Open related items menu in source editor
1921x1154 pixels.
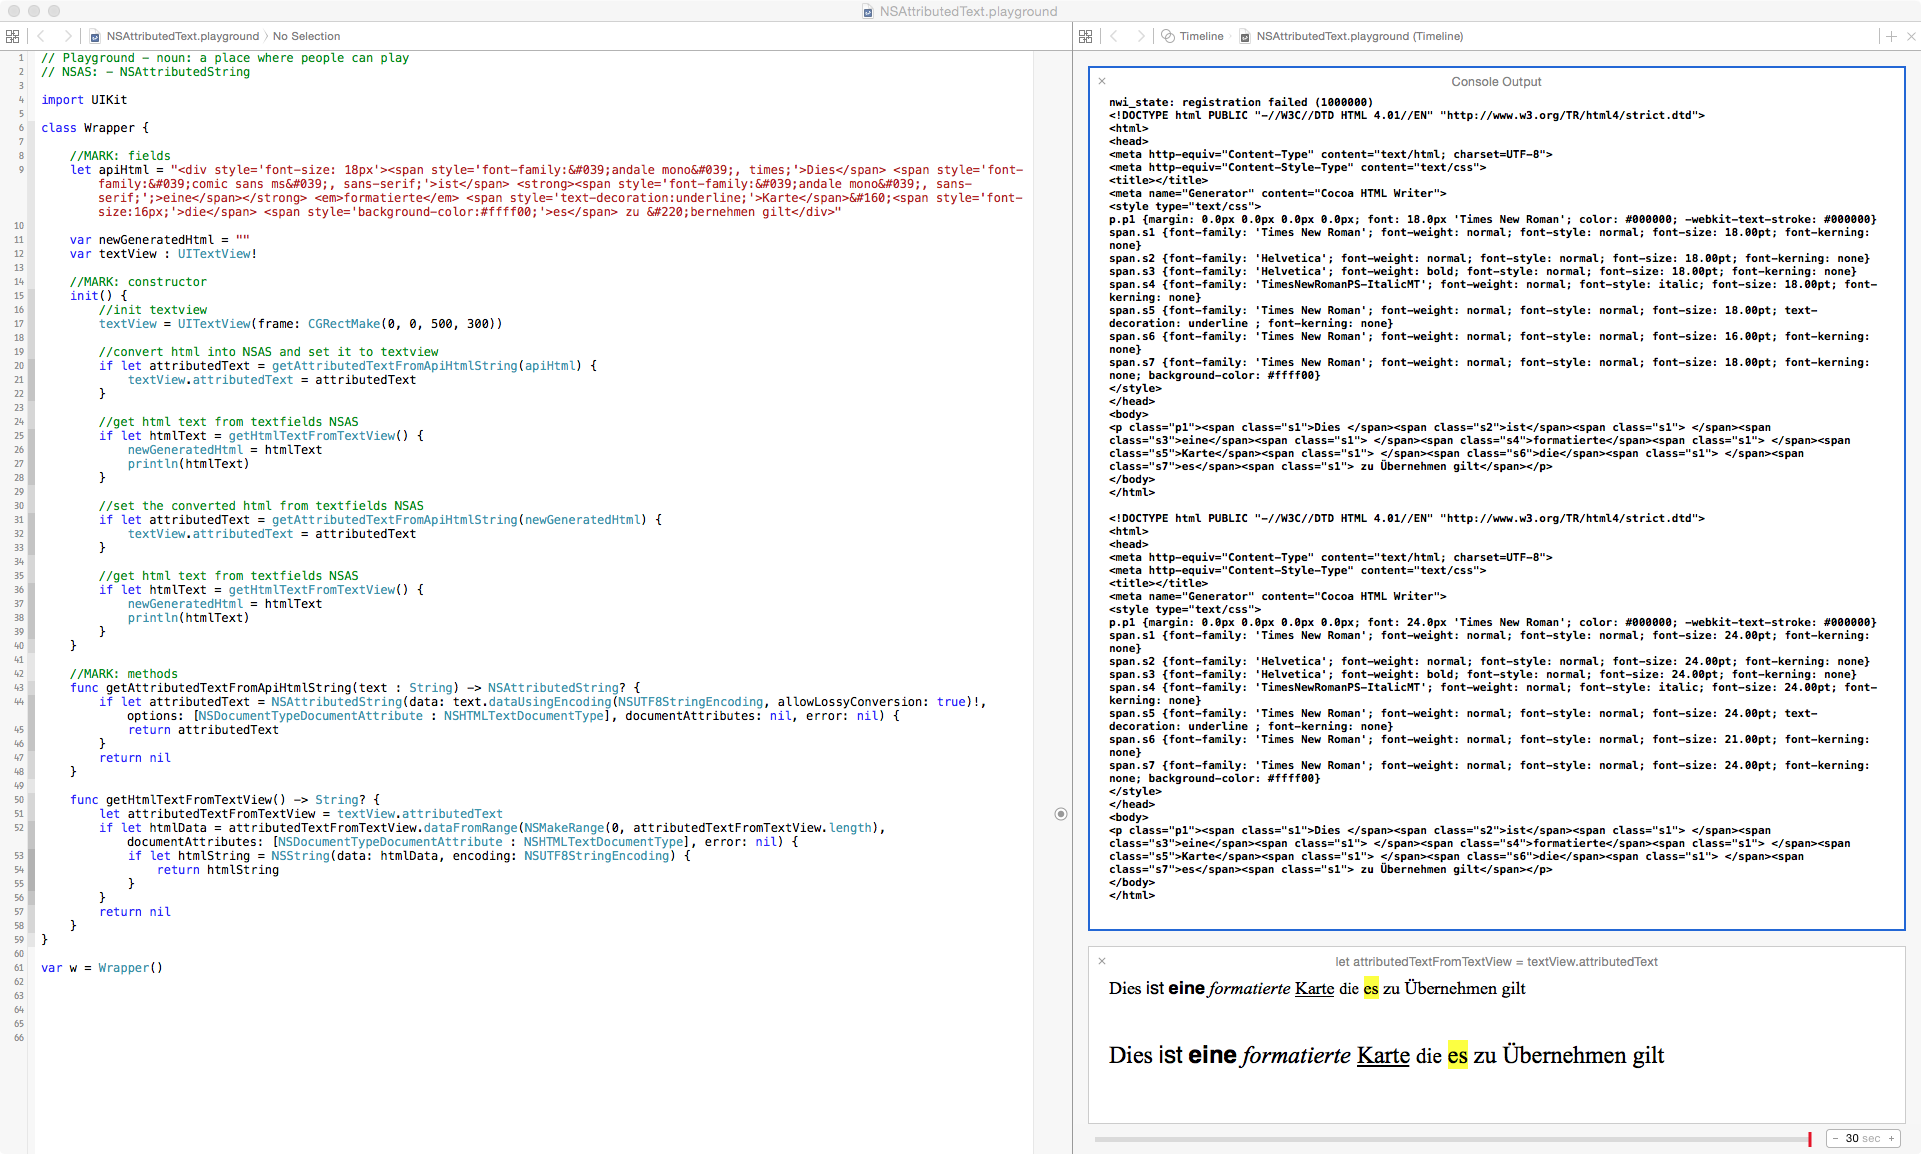(12, 36)
